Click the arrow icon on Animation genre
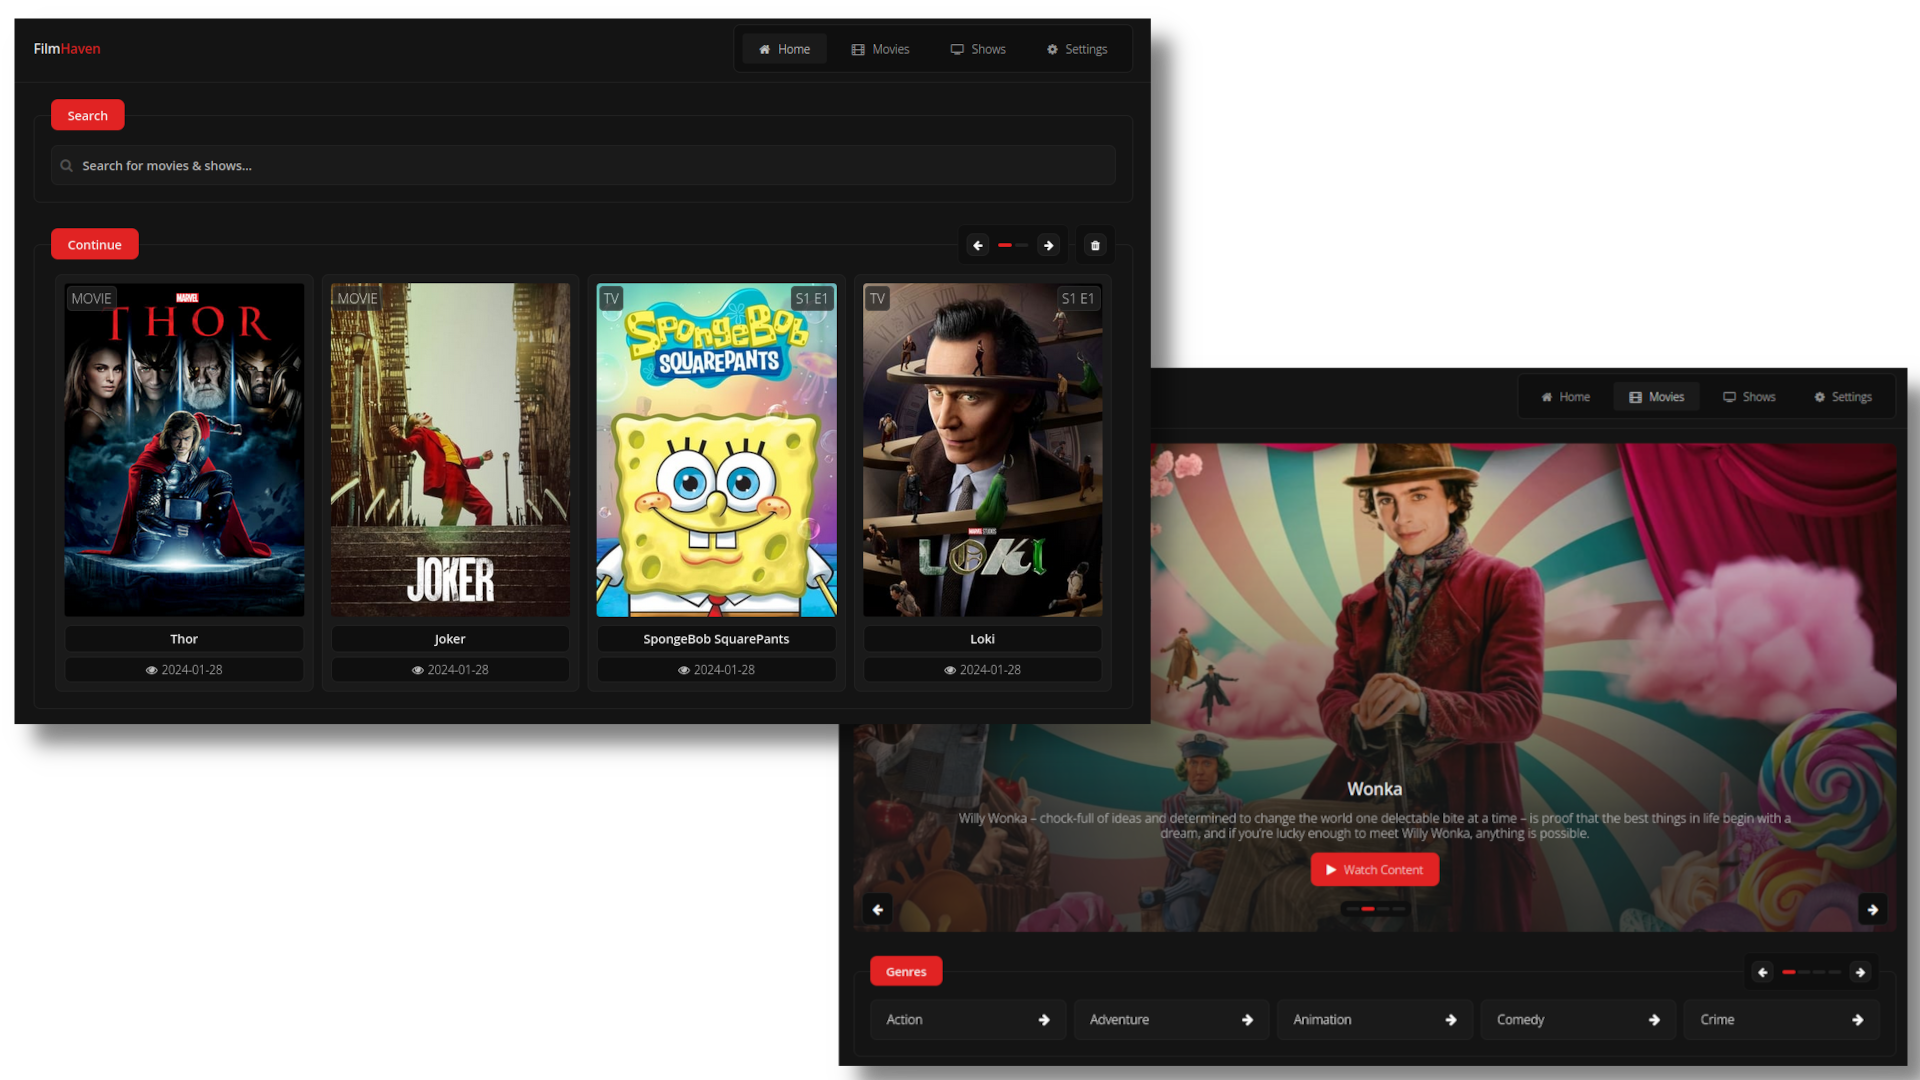The width and height of the screenshot is (1920, 1080). pyautogui.click(x=1451, y=1020)
